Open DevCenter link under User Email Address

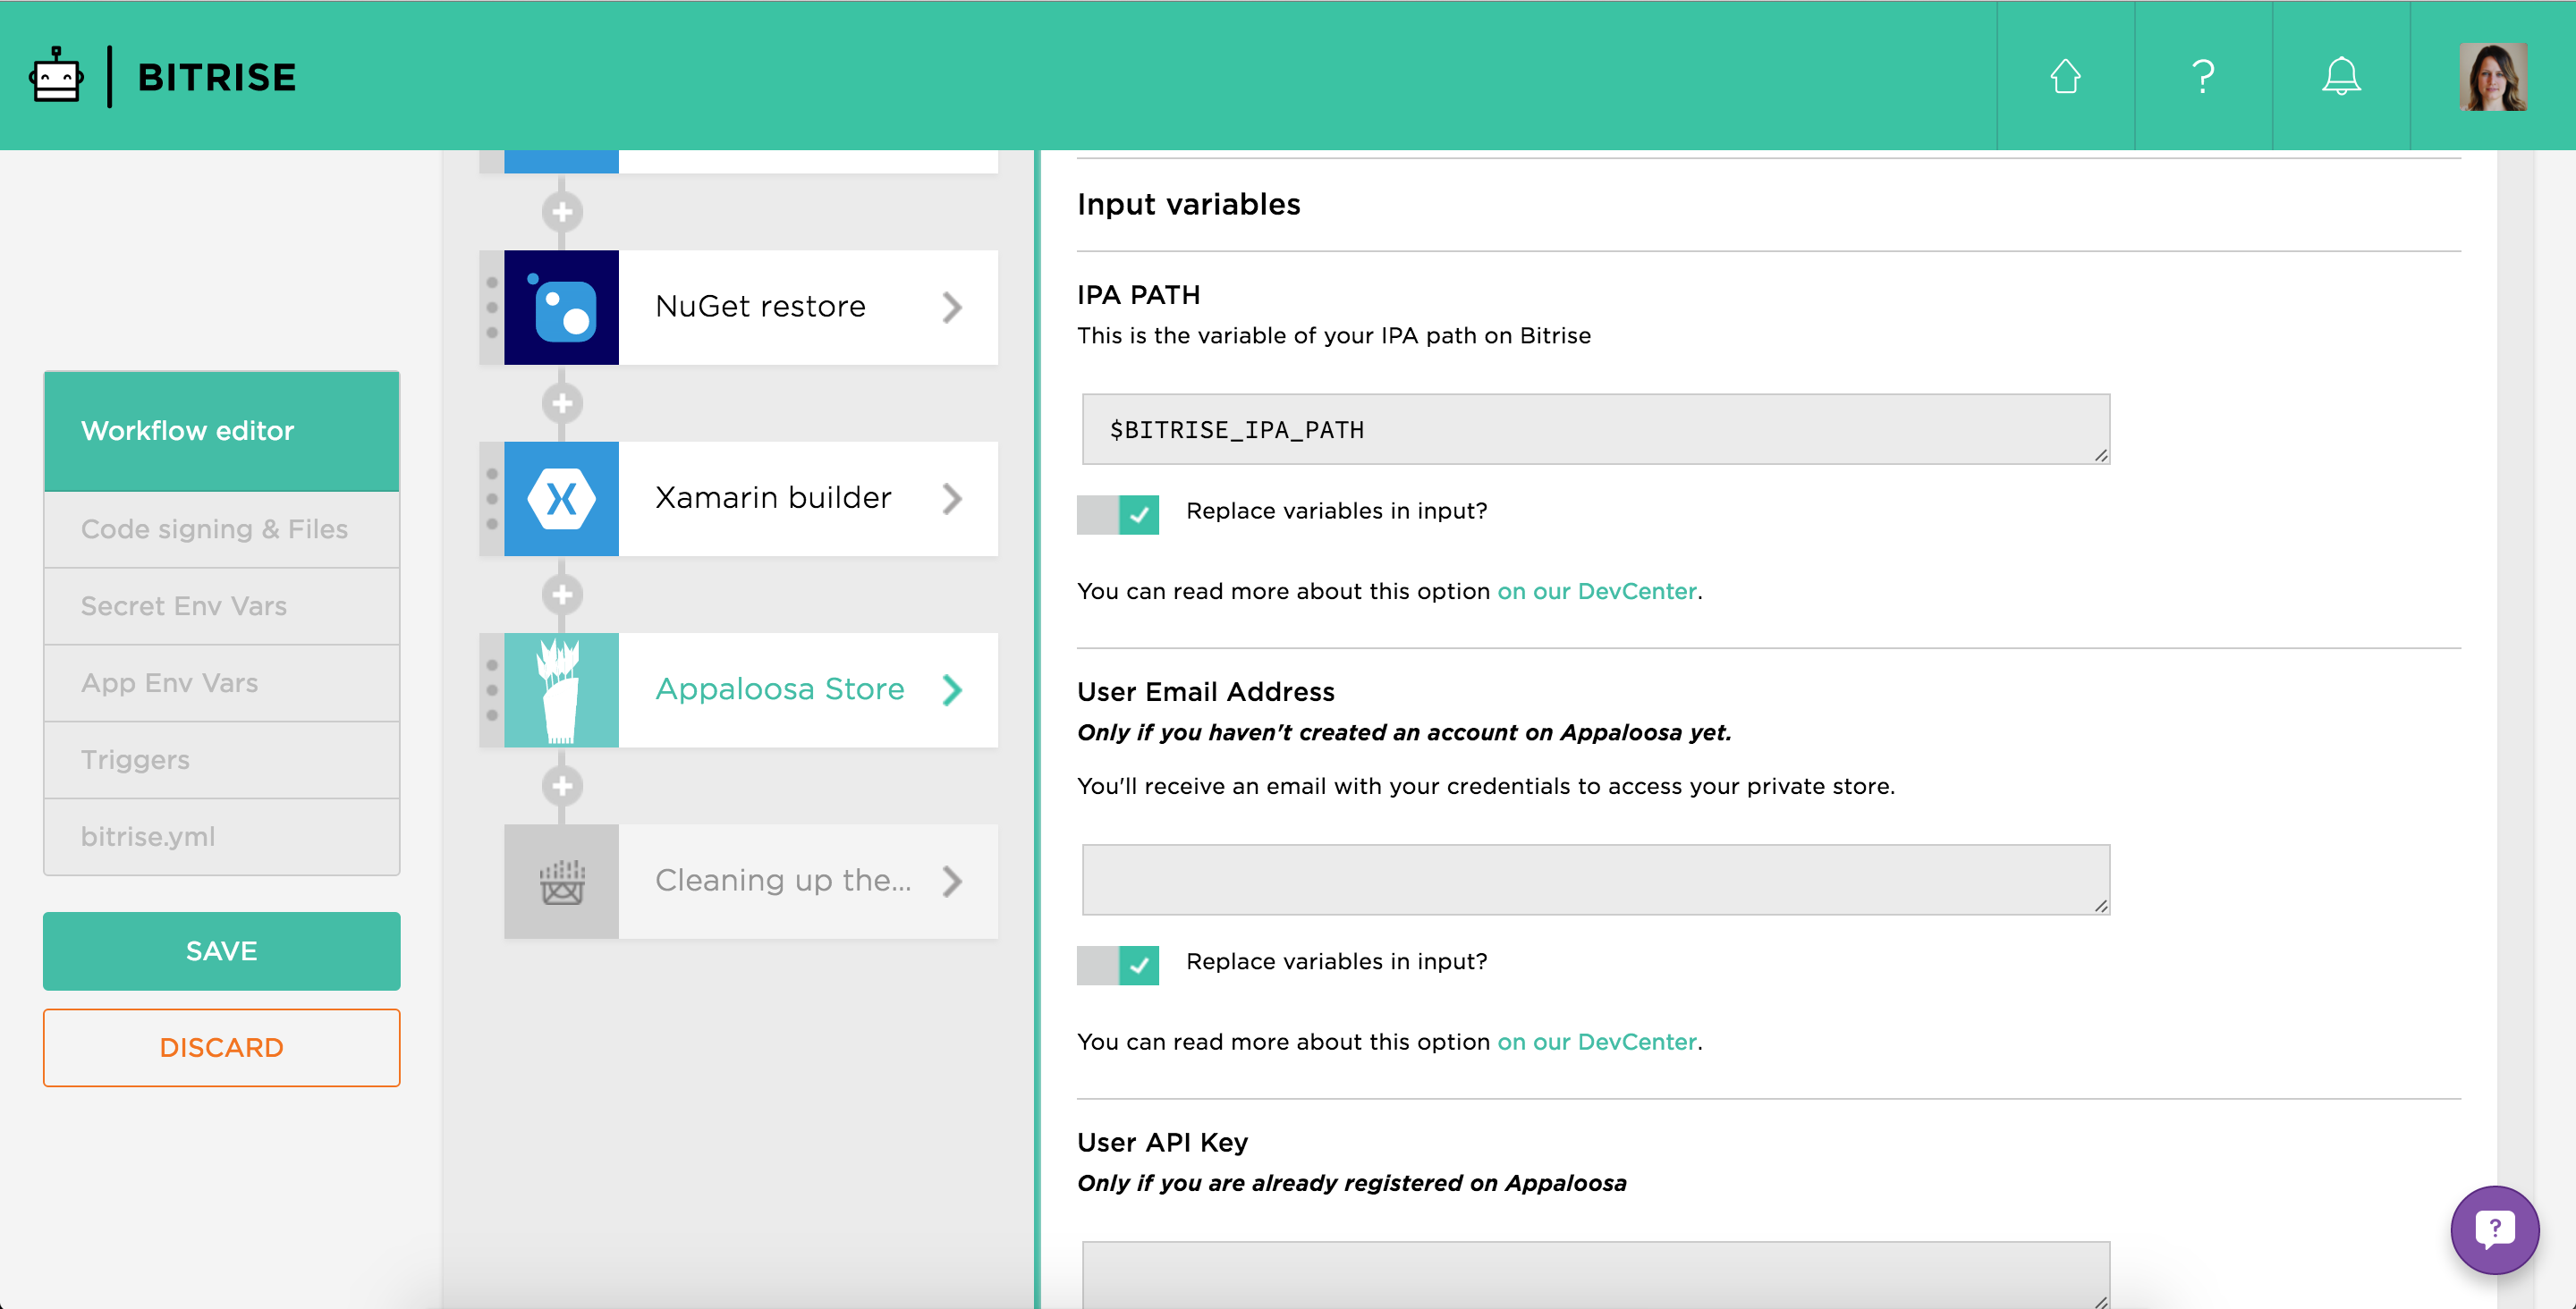coord(1597,1042)
